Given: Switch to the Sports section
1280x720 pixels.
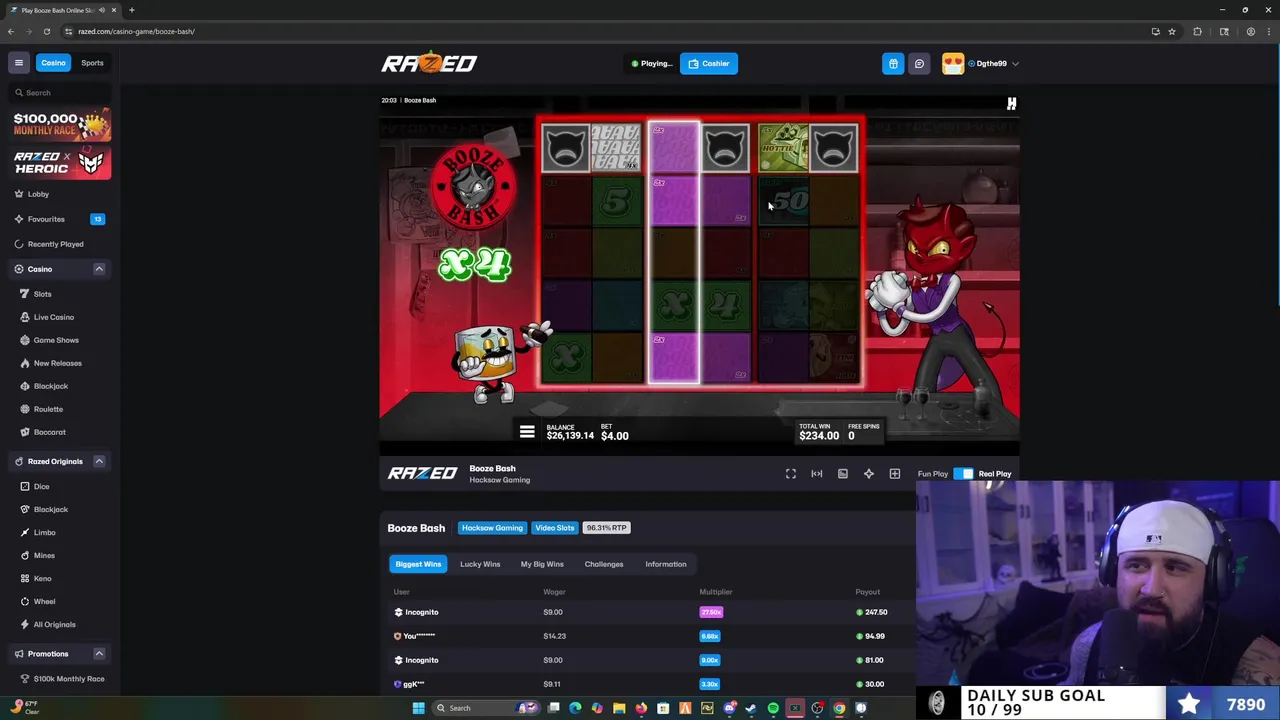Looking at the screenshot, I should pos(92,63).
